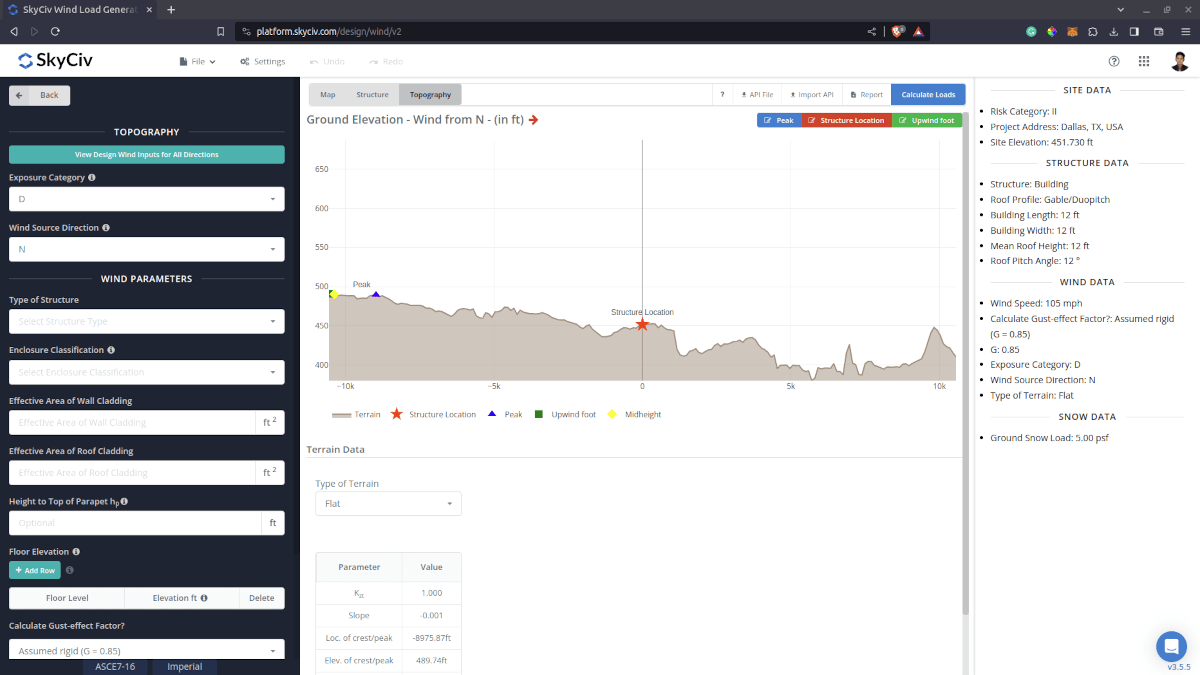Click the user profile avatar

(x=1180, y=61)
